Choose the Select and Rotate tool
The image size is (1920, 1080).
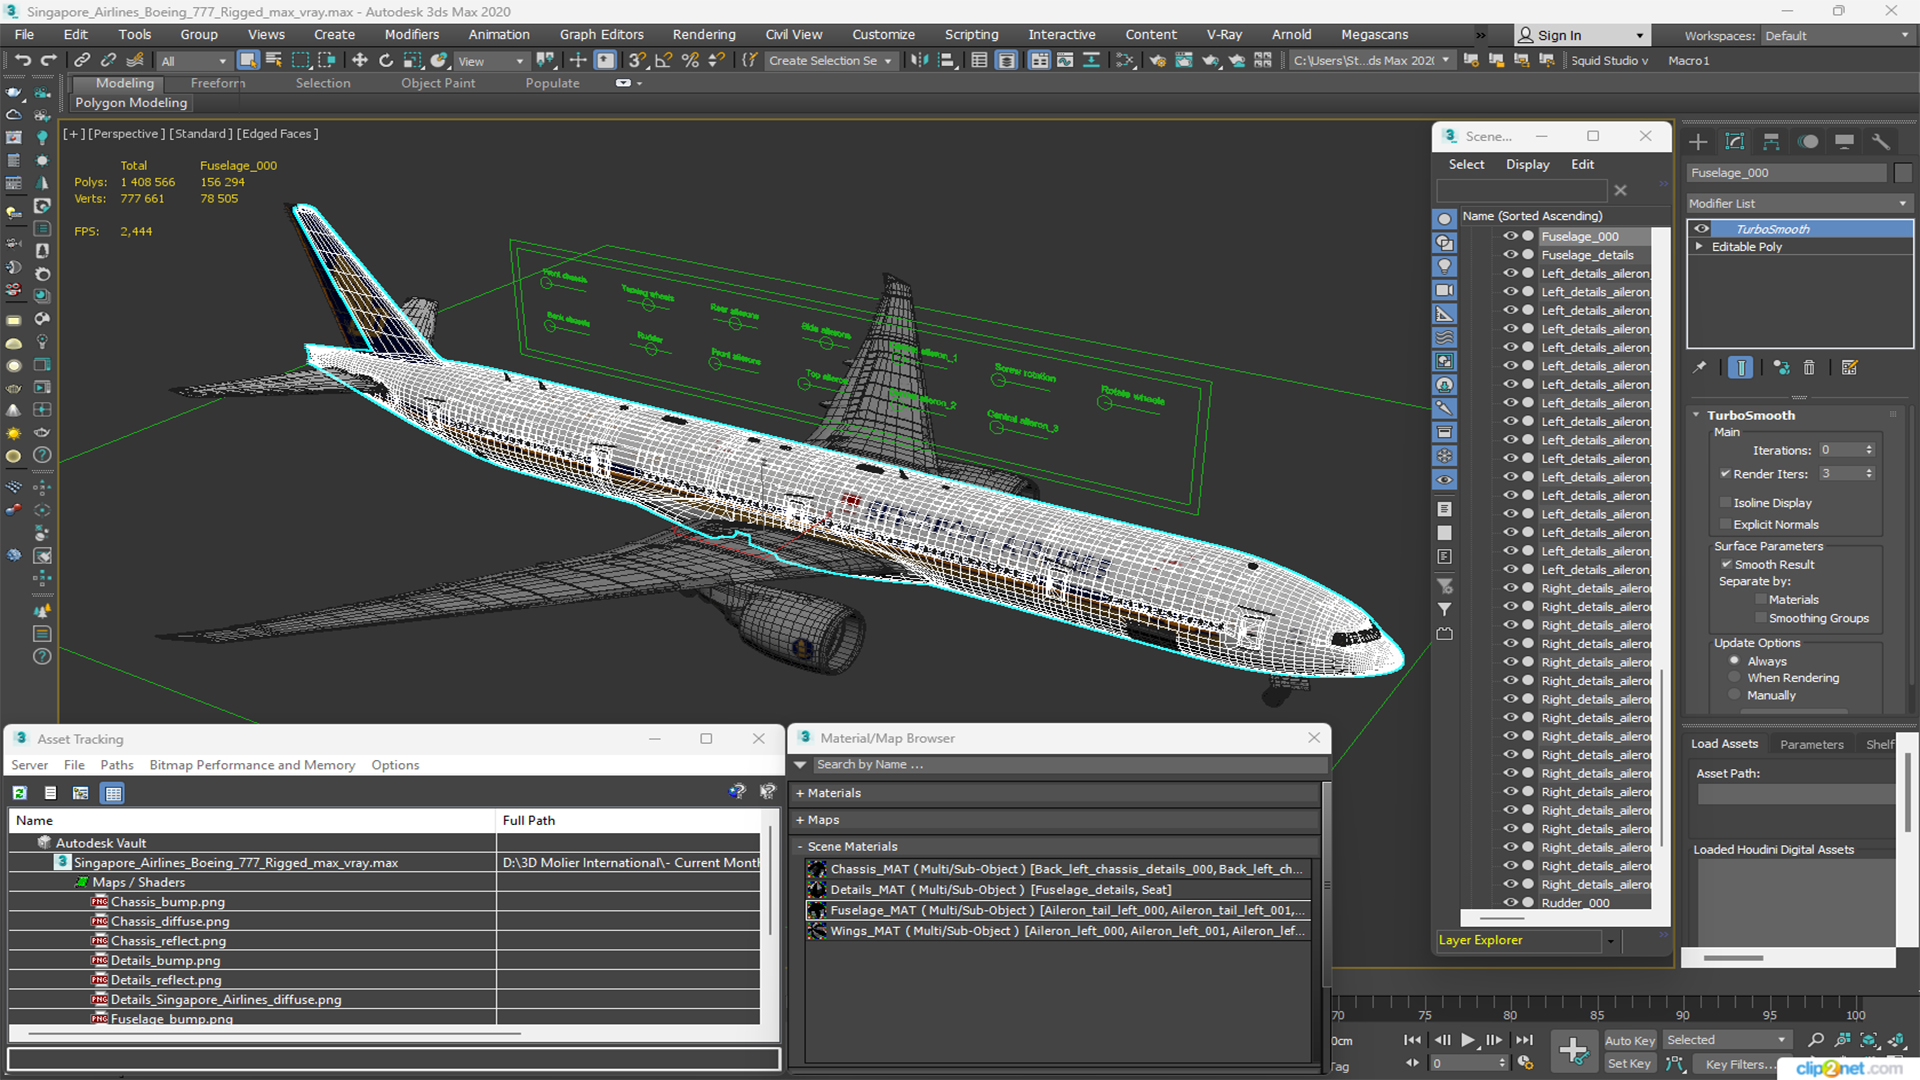[386, 60]
